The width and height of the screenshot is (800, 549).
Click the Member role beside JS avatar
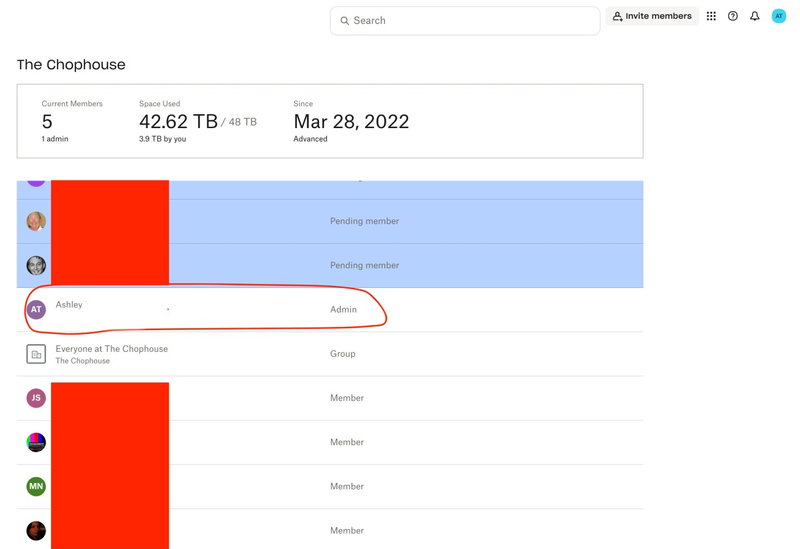(347, 398)
